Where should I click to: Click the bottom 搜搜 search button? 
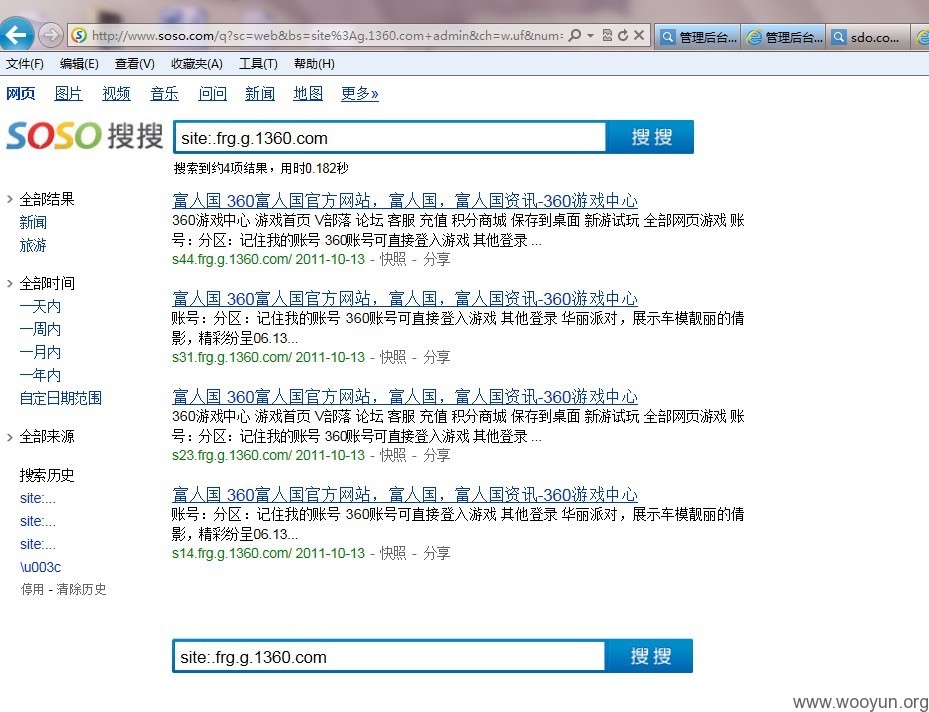click(650, 656)
